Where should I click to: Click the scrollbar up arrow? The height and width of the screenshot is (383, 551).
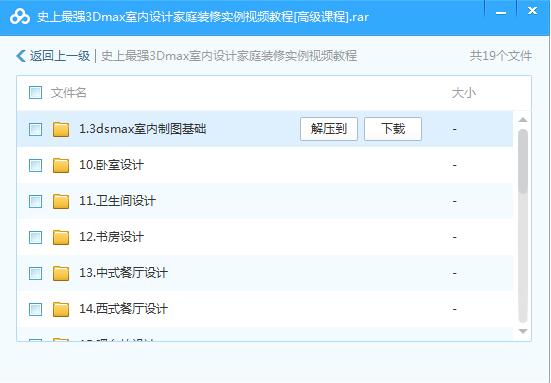pos(523,120)
